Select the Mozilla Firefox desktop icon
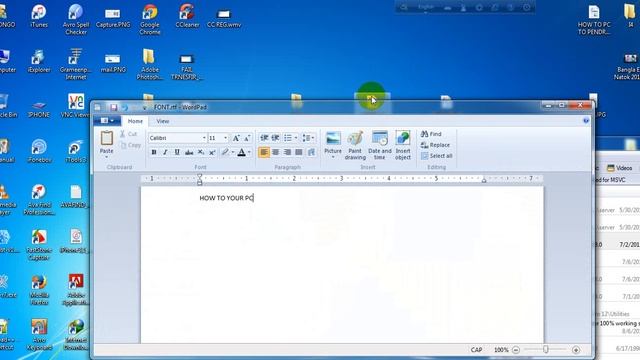Screen dimensions: 640x360 click(x=39, y=290)
